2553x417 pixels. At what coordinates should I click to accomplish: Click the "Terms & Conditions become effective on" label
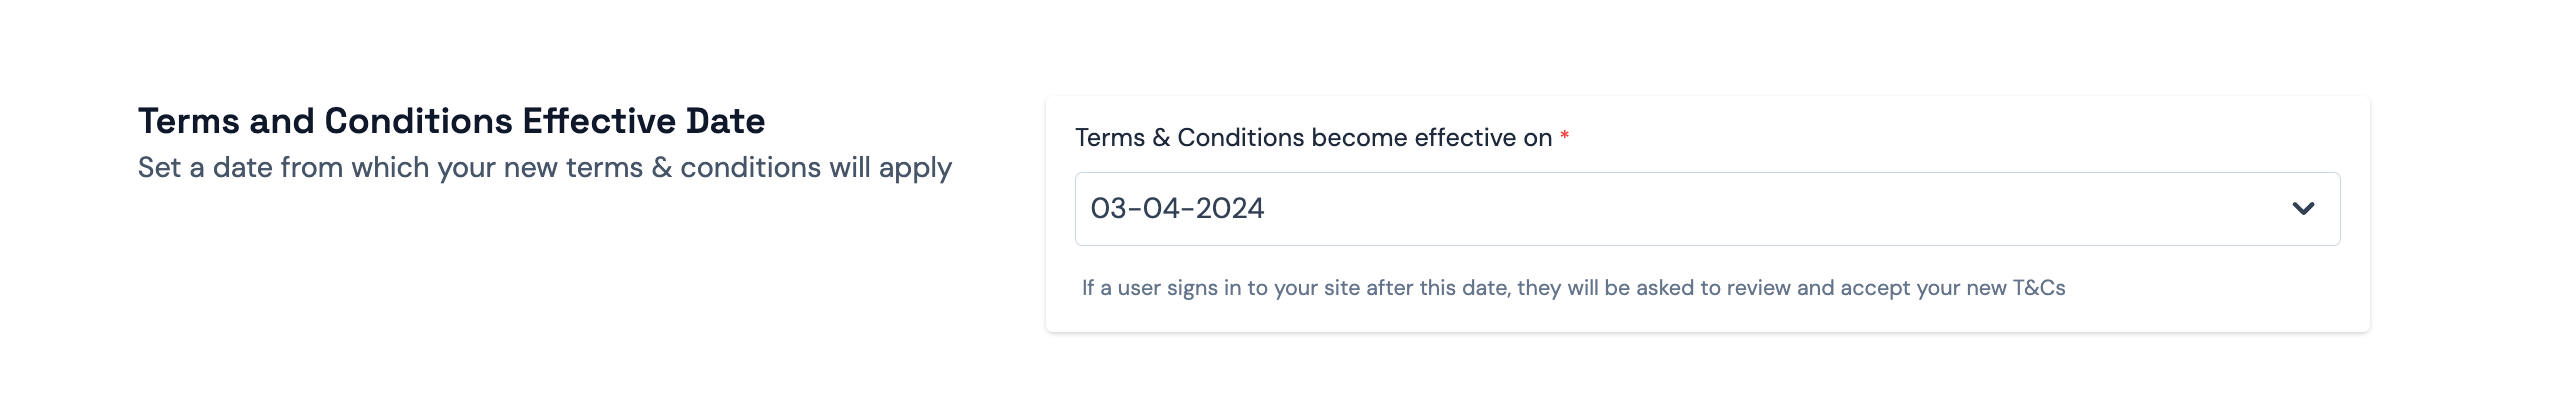click(x=1312, y=138)
